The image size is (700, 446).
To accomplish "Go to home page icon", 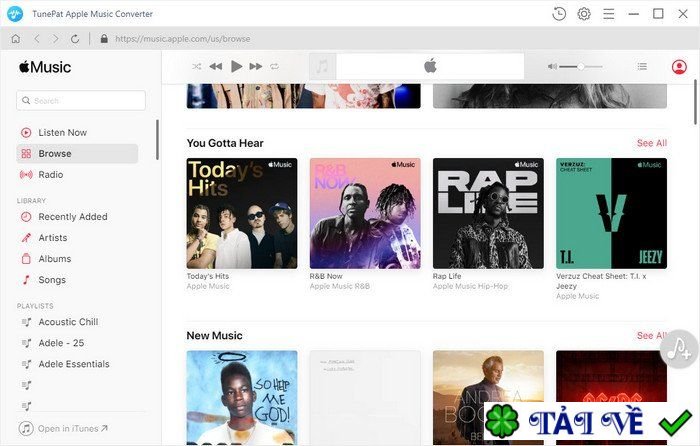I will coord(16,39).
